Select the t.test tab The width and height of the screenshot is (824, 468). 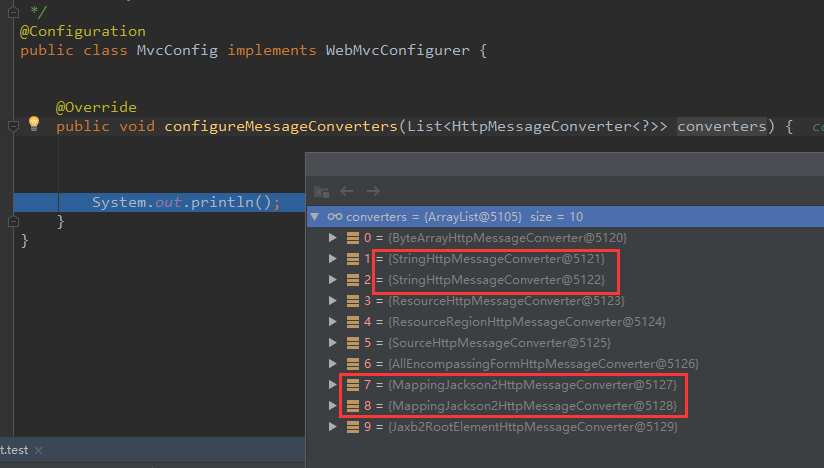click(x=14, y=450)
